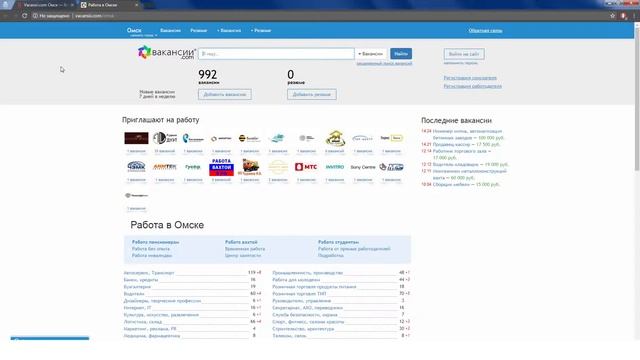Open the Яндекс Такси employer logo
This screenshot has height=360, width=640.
[391, 138]
